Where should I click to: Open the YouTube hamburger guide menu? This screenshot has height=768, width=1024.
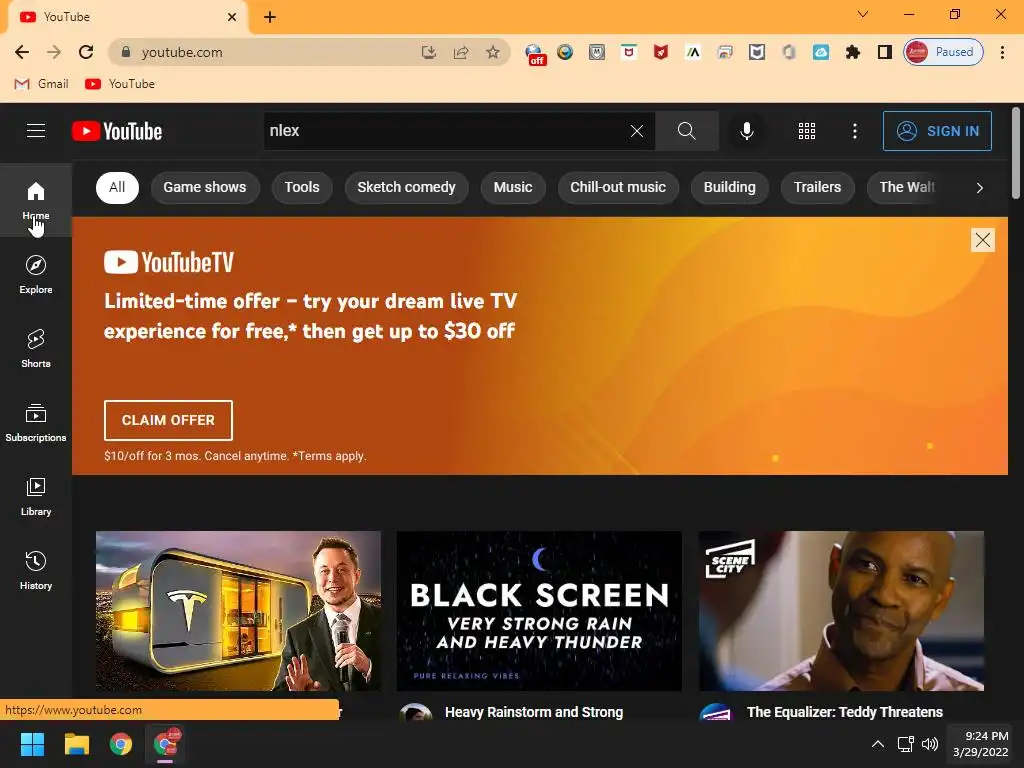click(36, 131)
